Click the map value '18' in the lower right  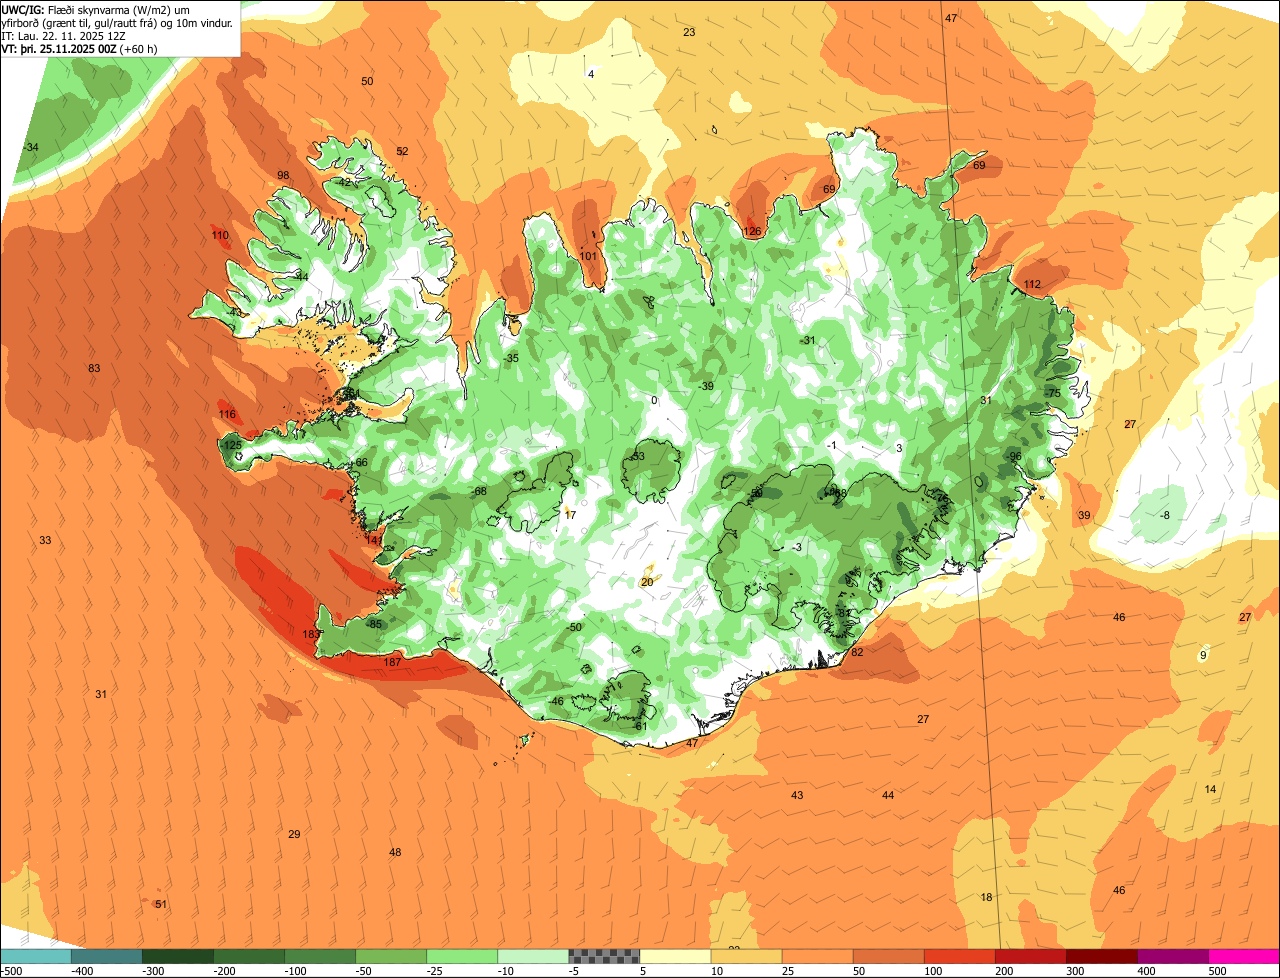pos(986,898)
